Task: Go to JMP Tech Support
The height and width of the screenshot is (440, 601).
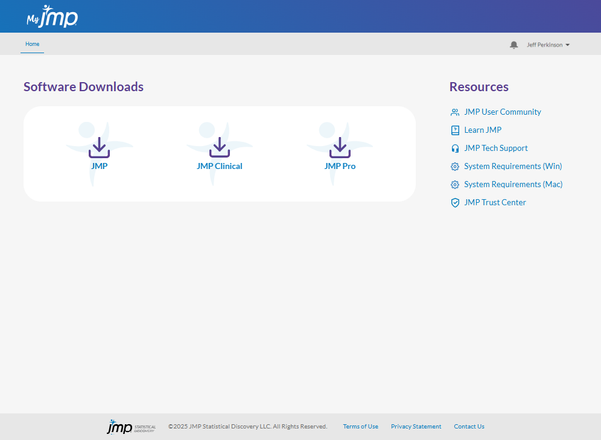Action: pyautogui.click(x=496, y=148)
